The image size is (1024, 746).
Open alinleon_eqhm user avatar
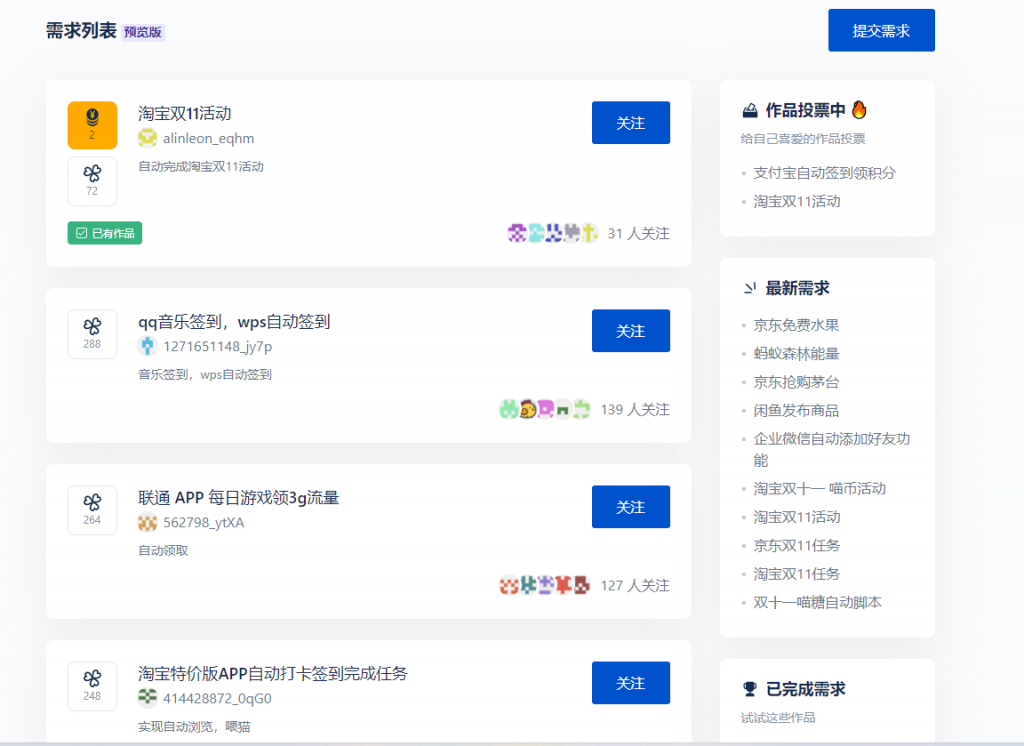(x=148, y=138)
